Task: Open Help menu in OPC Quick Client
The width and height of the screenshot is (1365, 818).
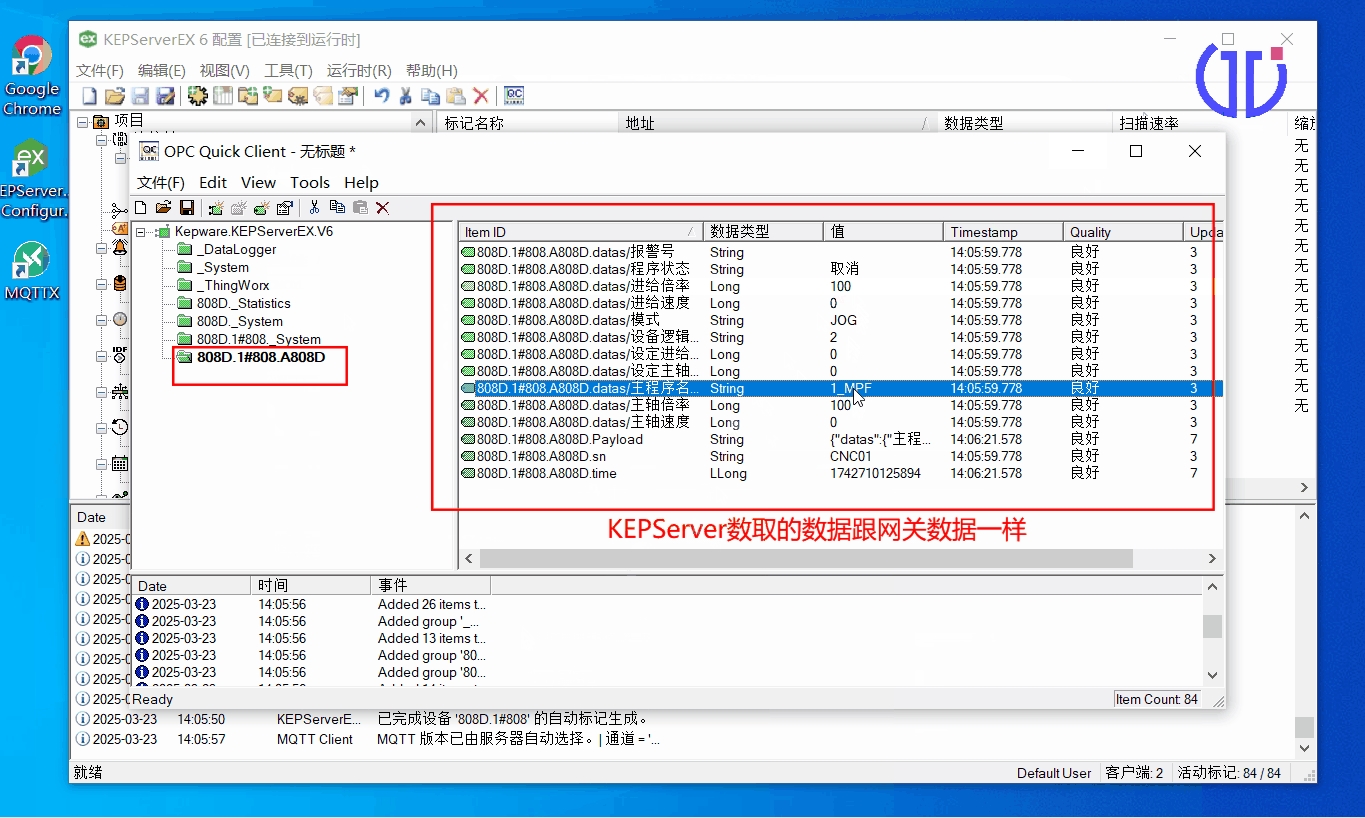Action: 361,183
